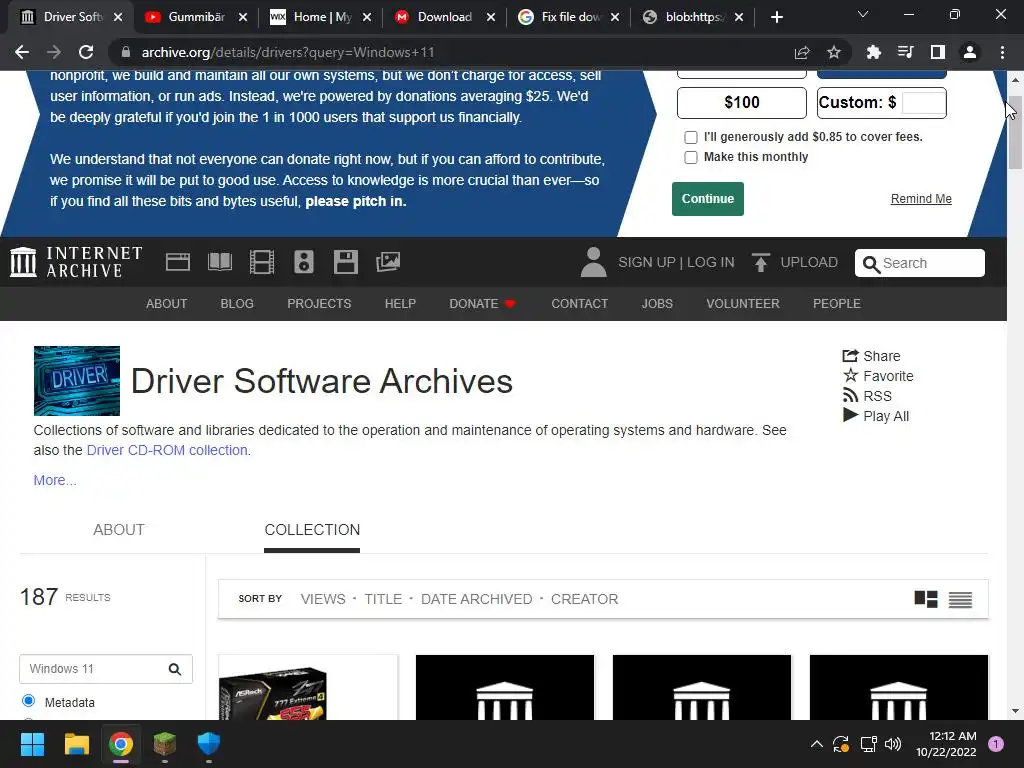Show hidden system tray icons
Image resolution: width=1024 pixels, height=768 pixels.
pos(816,744)
